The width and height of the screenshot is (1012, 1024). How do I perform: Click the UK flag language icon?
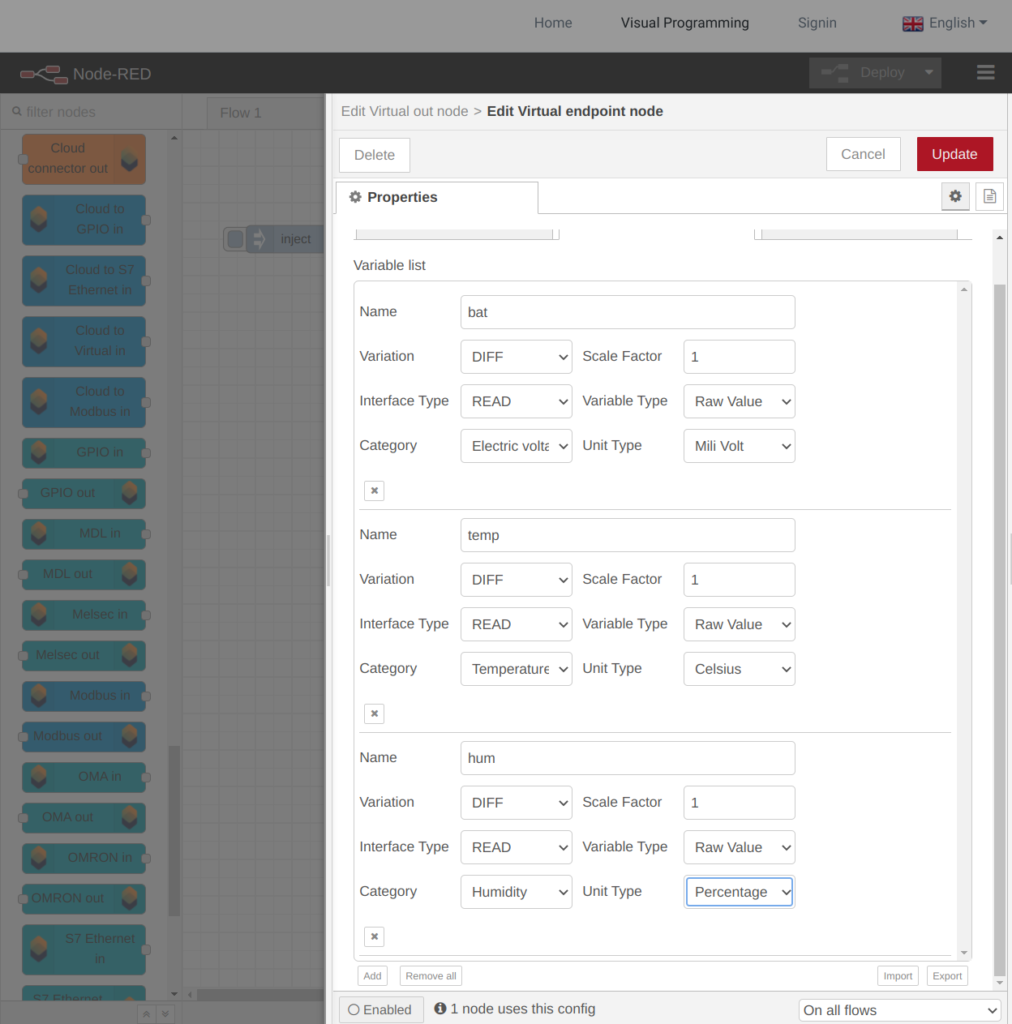click(x=912, y=24)
